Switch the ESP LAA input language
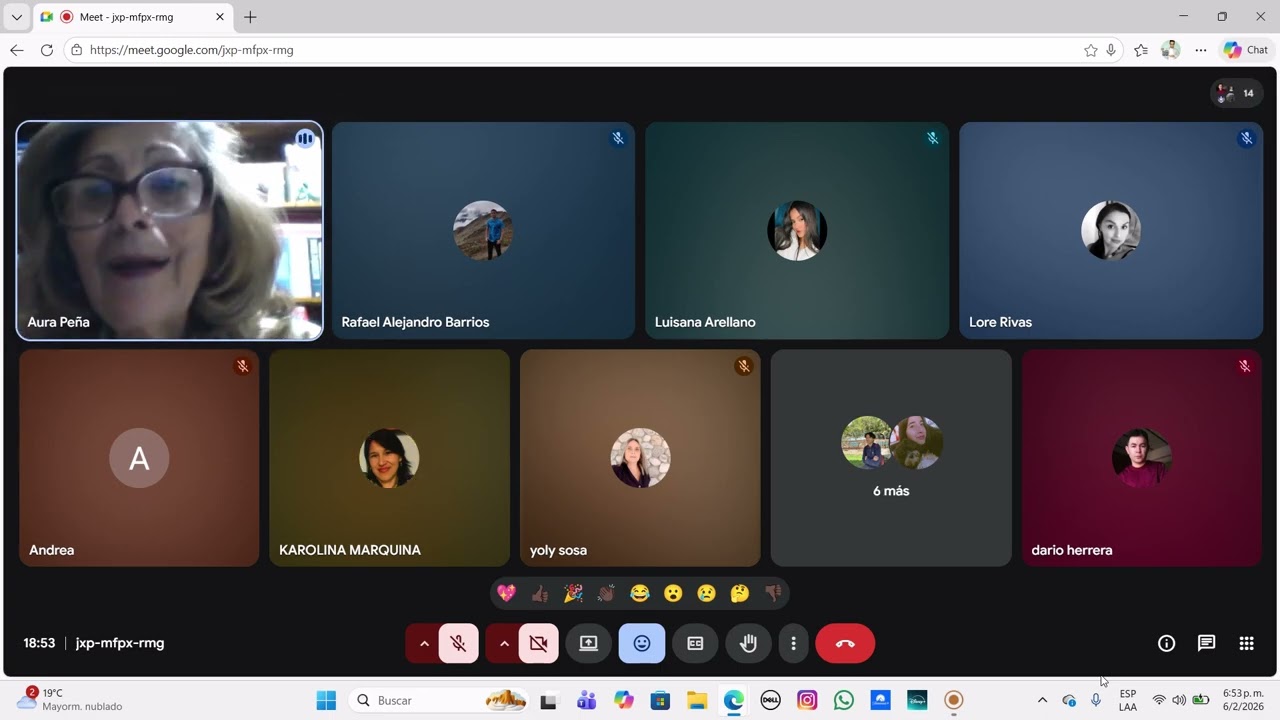The image size is (1280, 720). click(1128, 700)
